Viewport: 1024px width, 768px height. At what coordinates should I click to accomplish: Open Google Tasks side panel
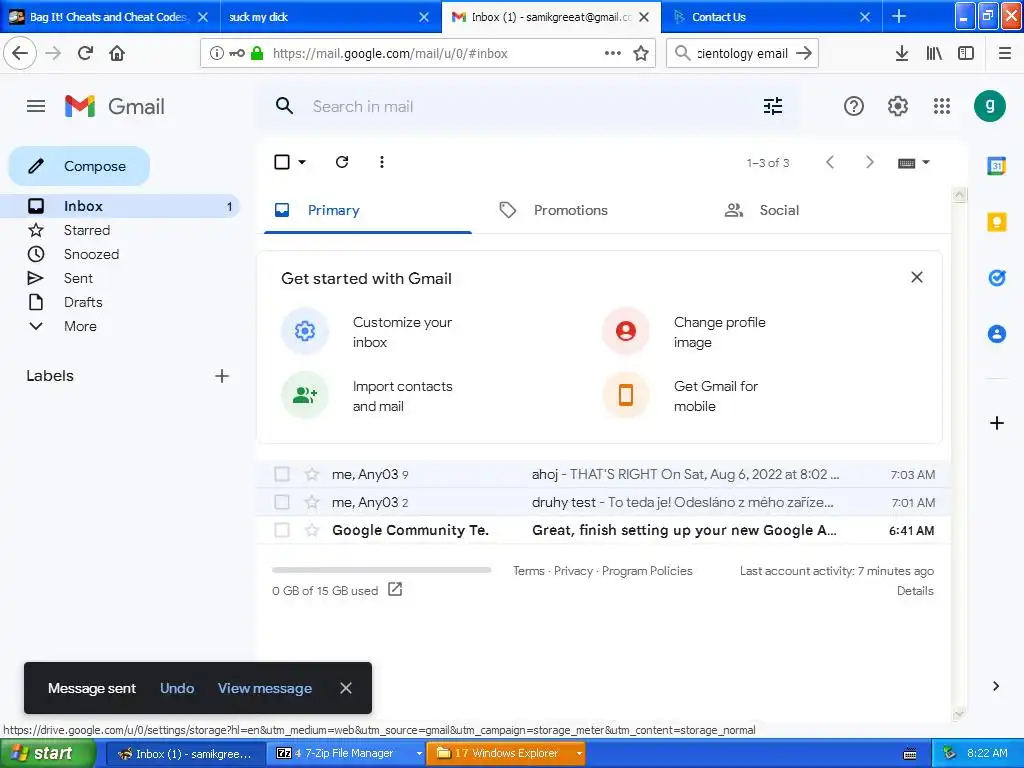997,278
